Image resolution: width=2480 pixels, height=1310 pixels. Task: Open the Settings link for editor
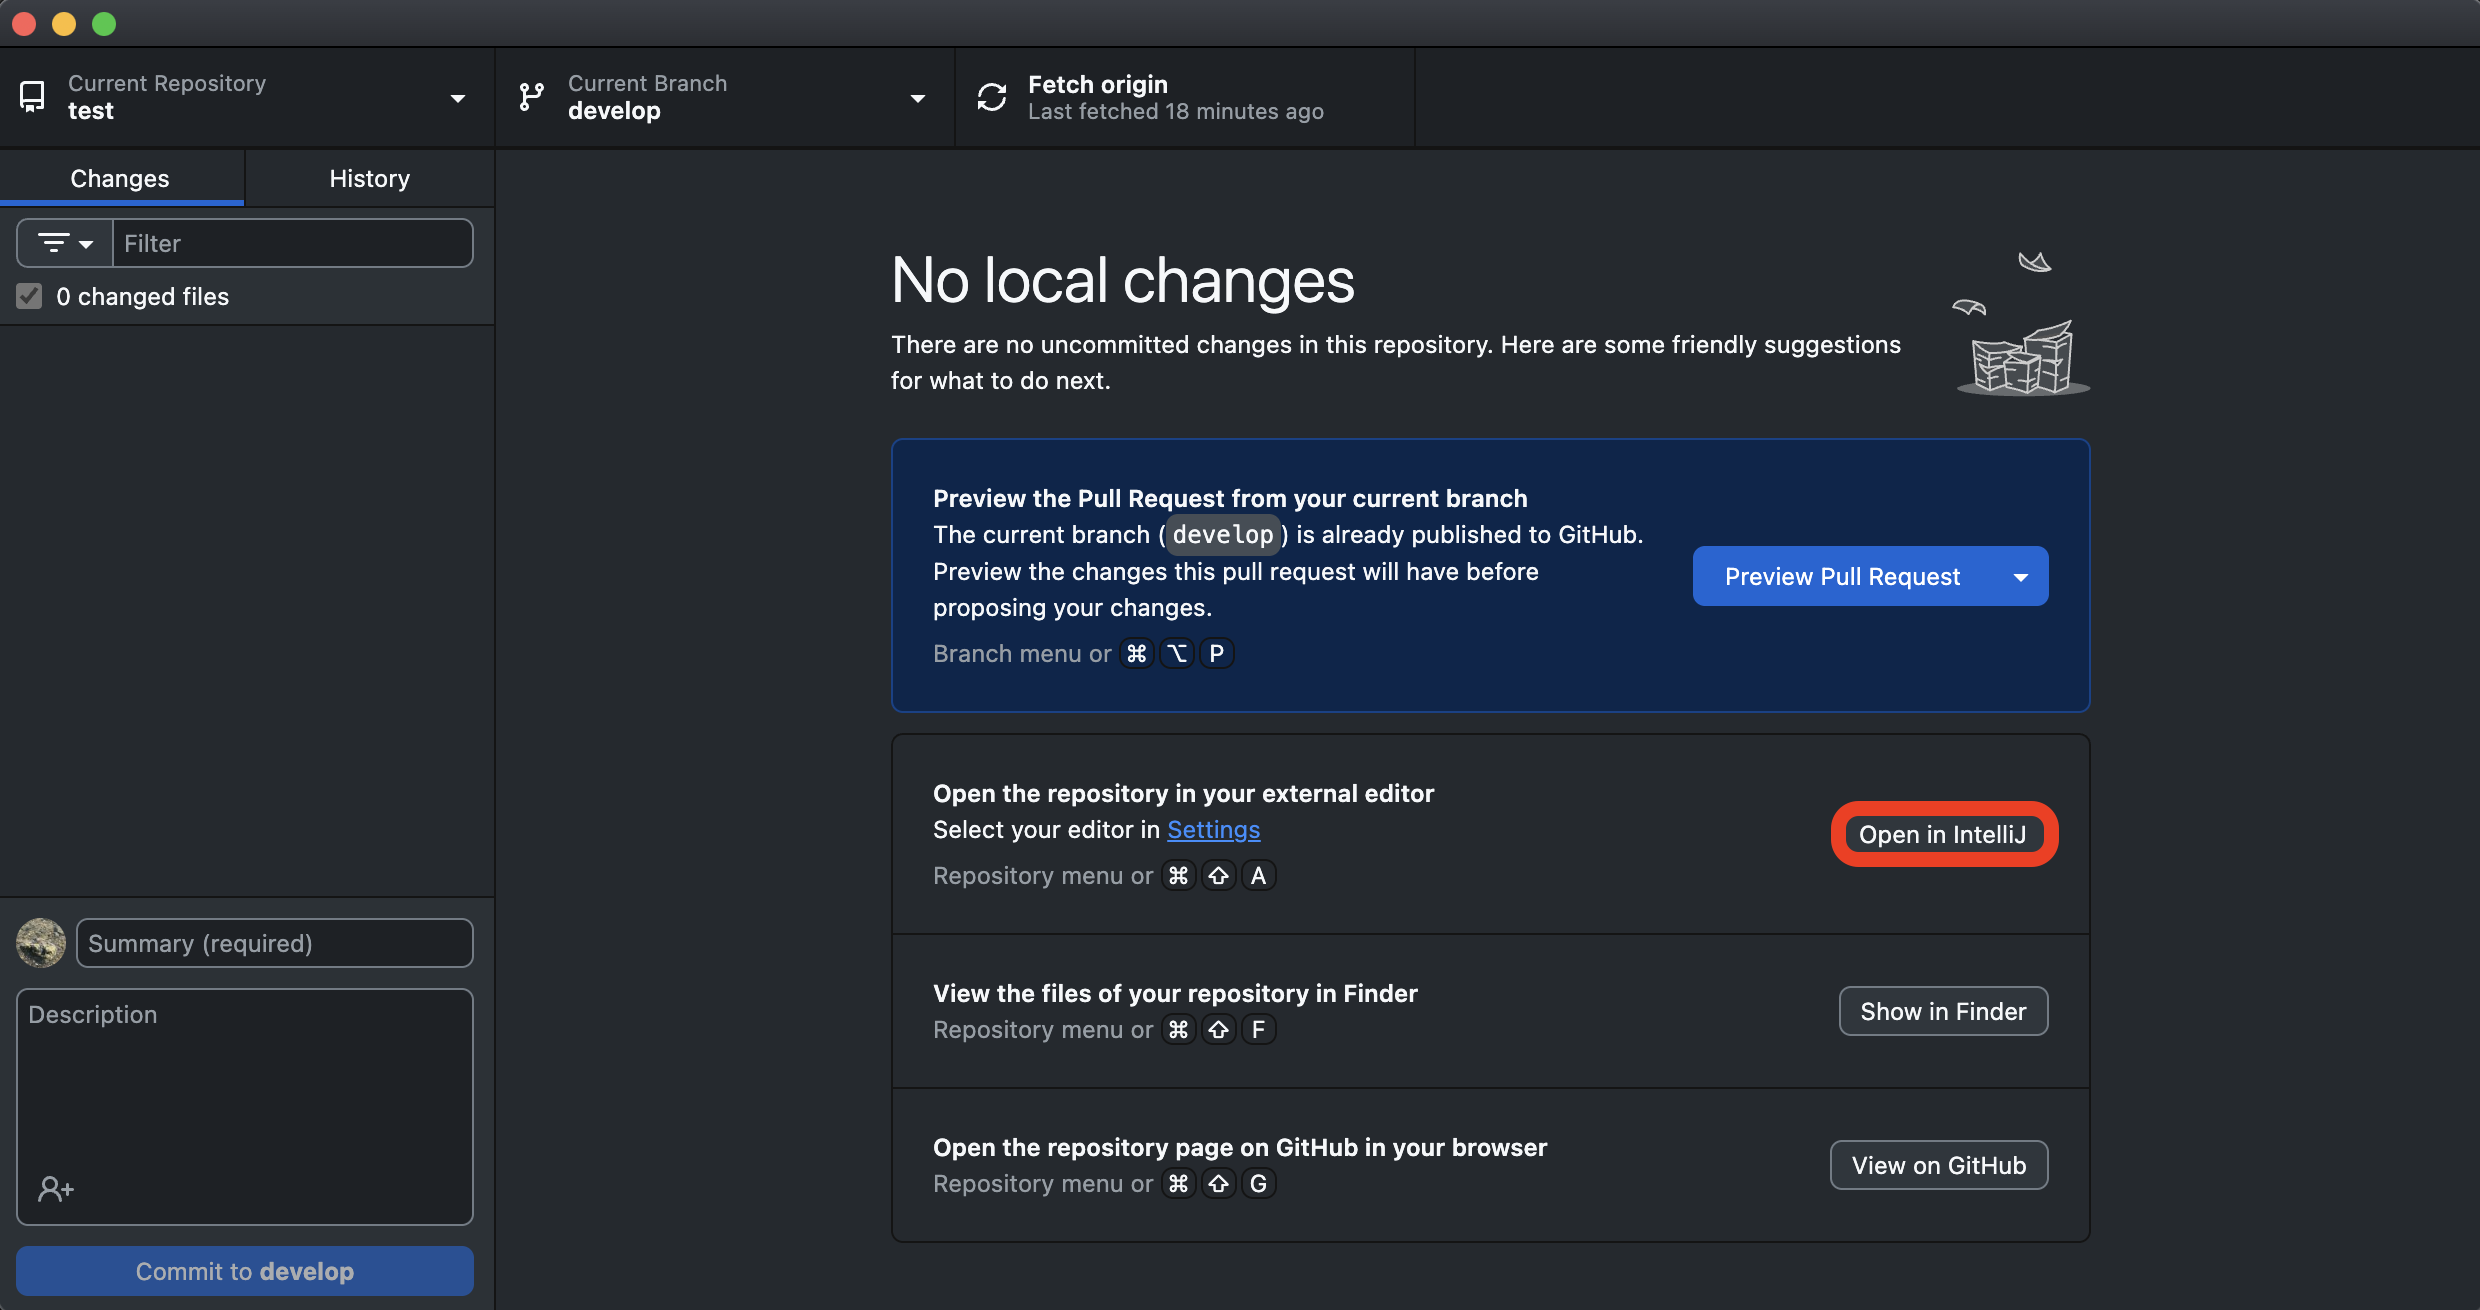1213,830
